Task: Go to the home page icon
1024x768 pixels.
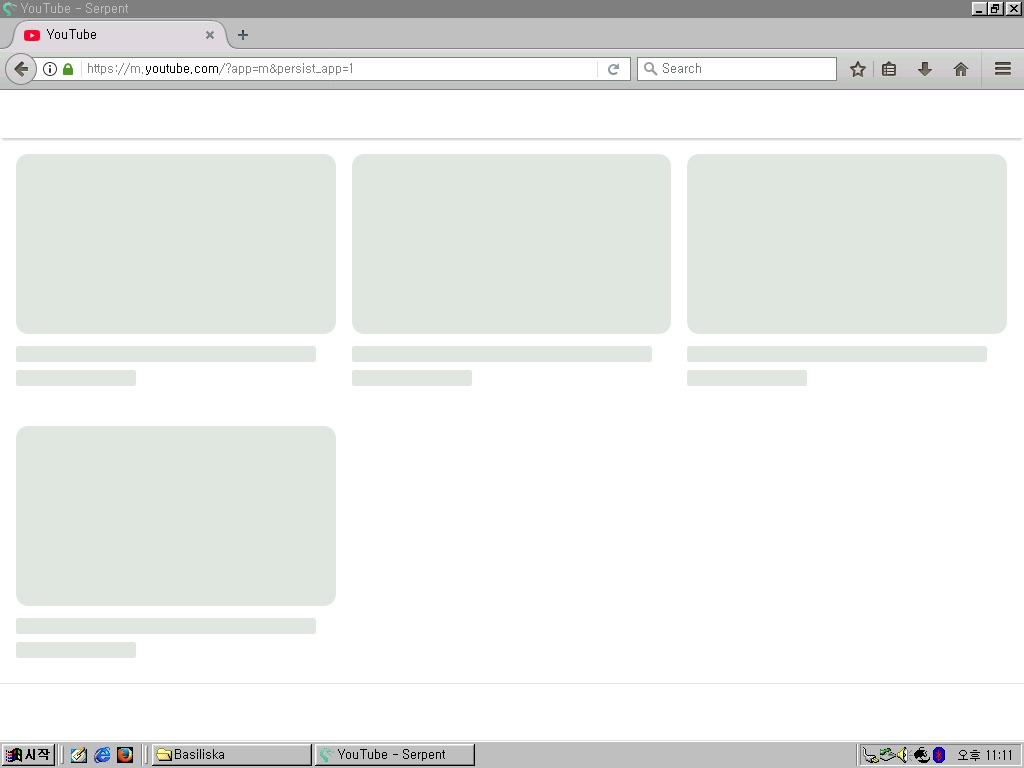Action: click(961, 69)
